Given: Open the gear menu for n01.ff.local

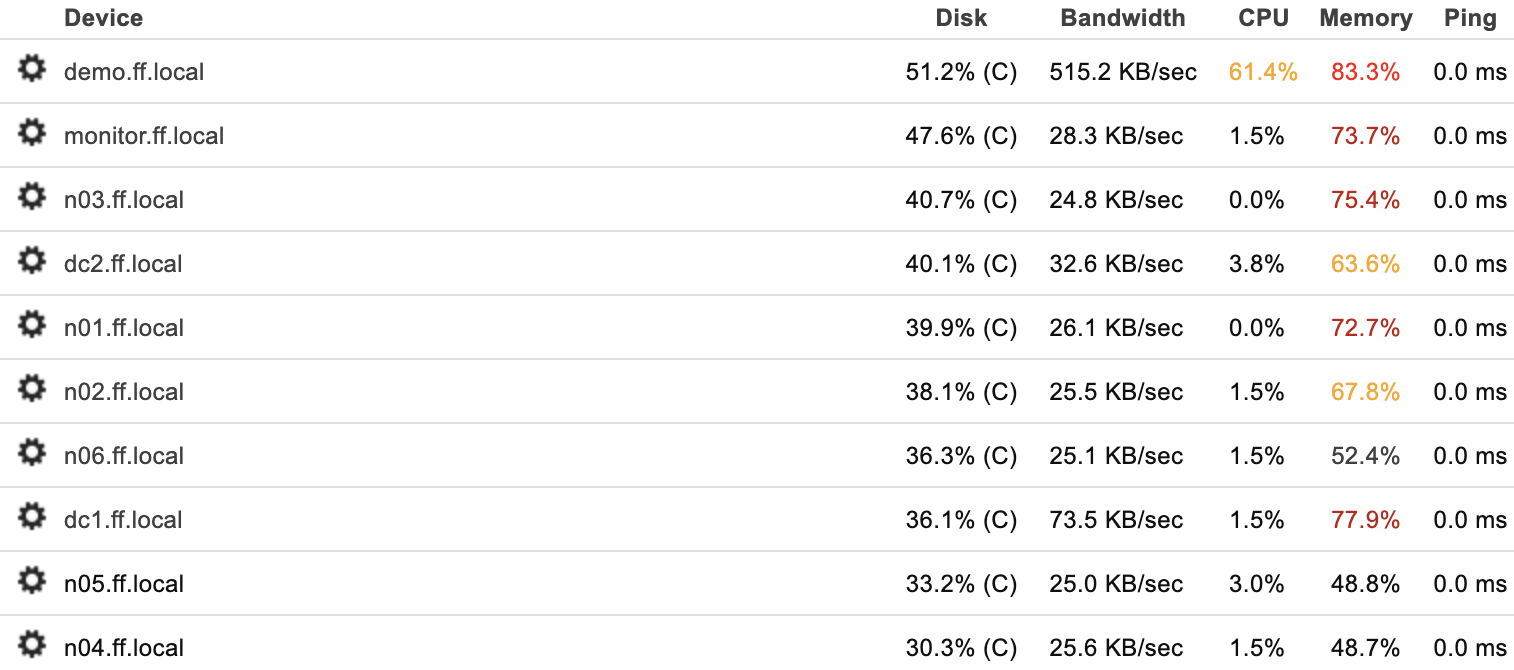Looking at the screenshot, I should [x=32, y=326].
